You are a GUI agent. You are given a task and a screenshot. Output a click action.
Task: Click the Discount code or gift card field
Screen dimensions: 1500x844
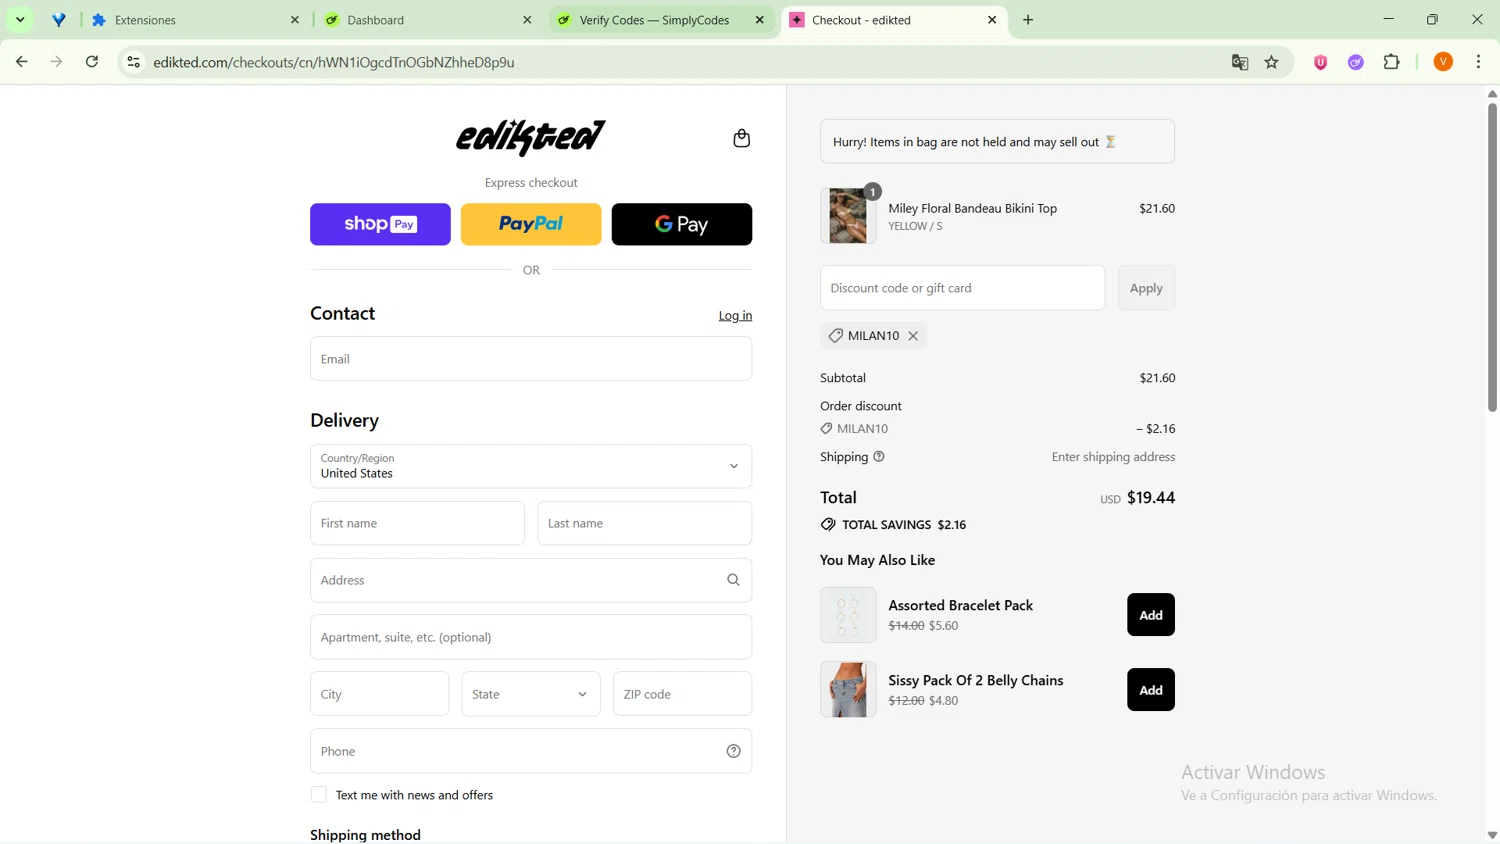point(962,288)
